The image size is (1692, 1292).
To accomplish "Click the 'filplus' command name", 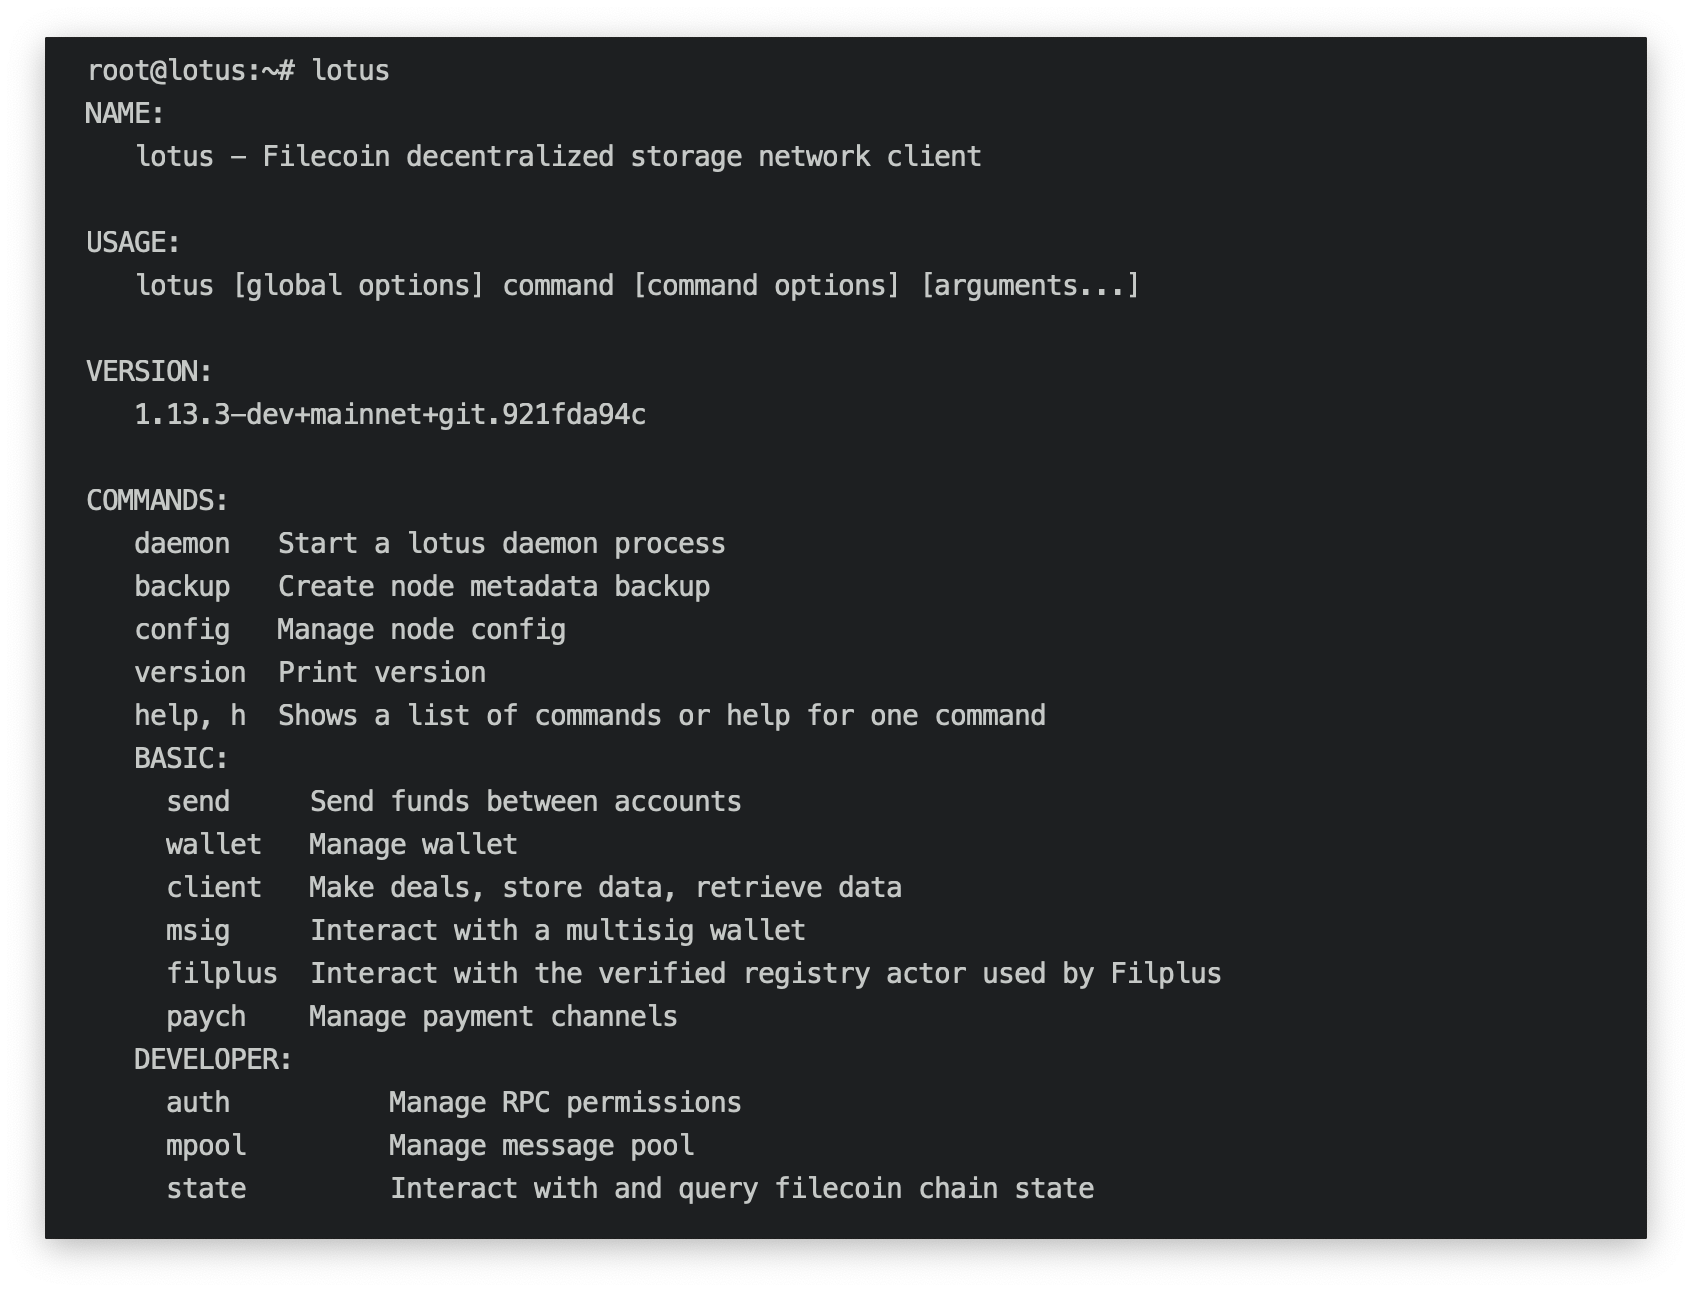I will 222,973.
